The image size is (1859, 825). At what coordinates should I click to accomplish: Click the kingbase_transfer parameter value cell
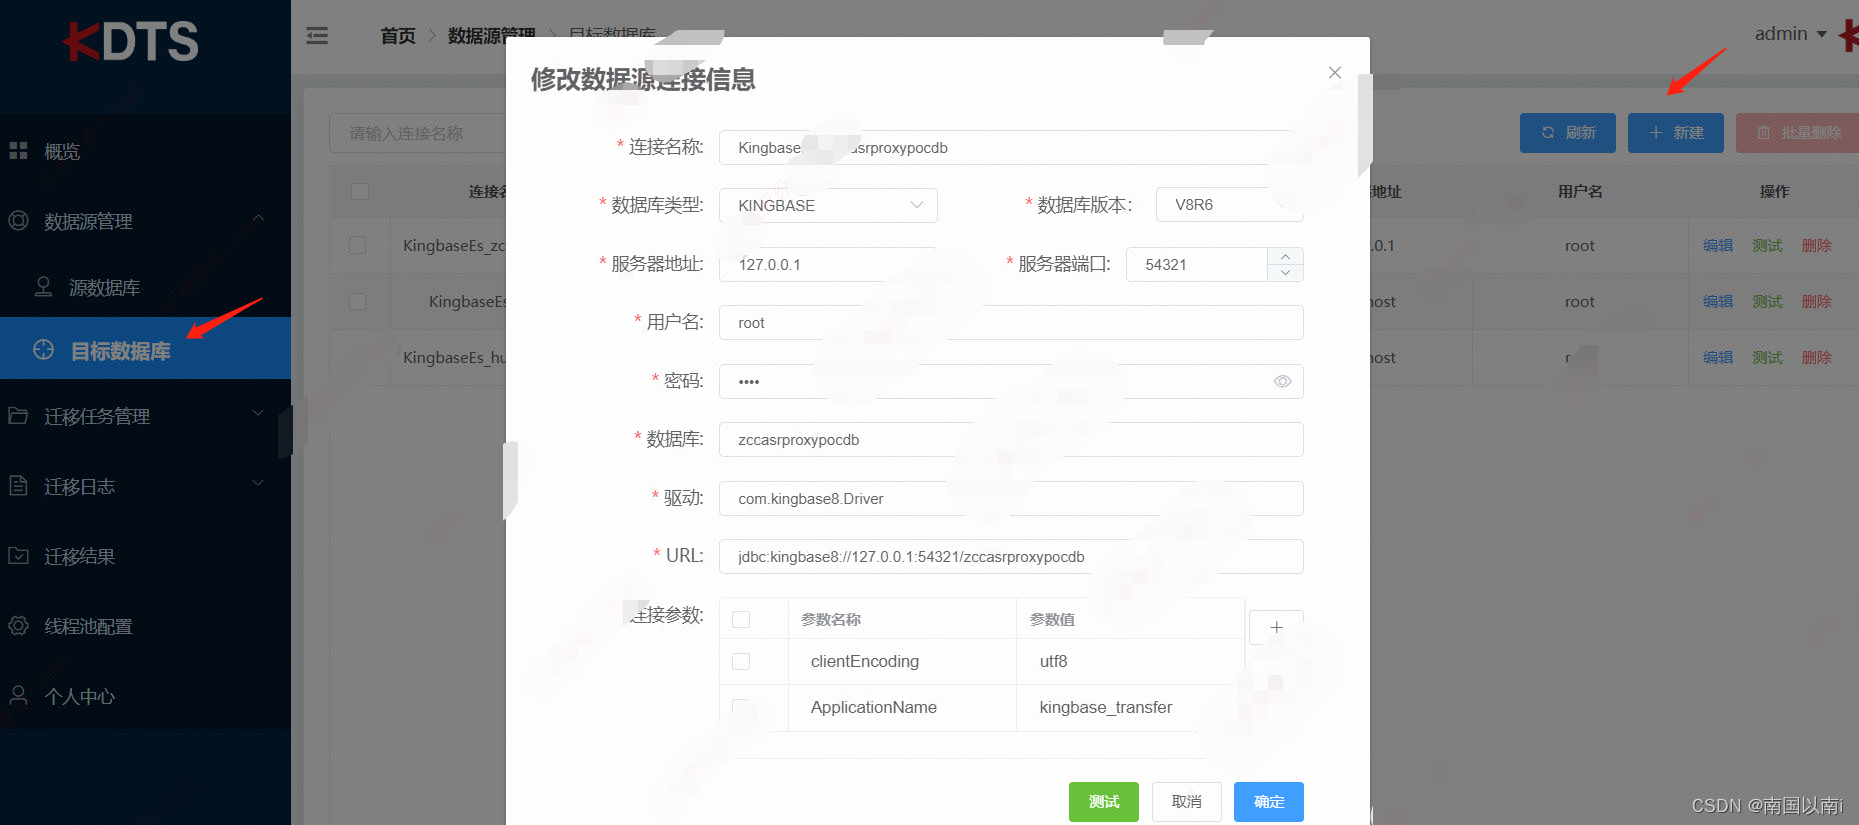pos(1130,707)
